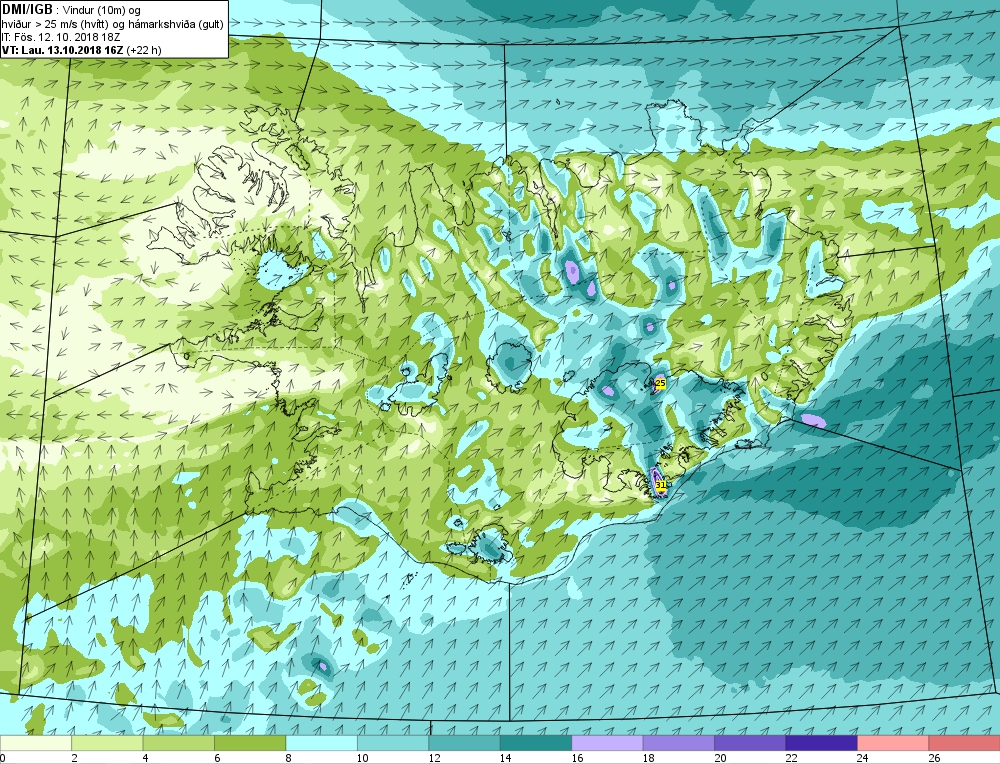Click the '6' label on the scale

(x=217, y=758)
